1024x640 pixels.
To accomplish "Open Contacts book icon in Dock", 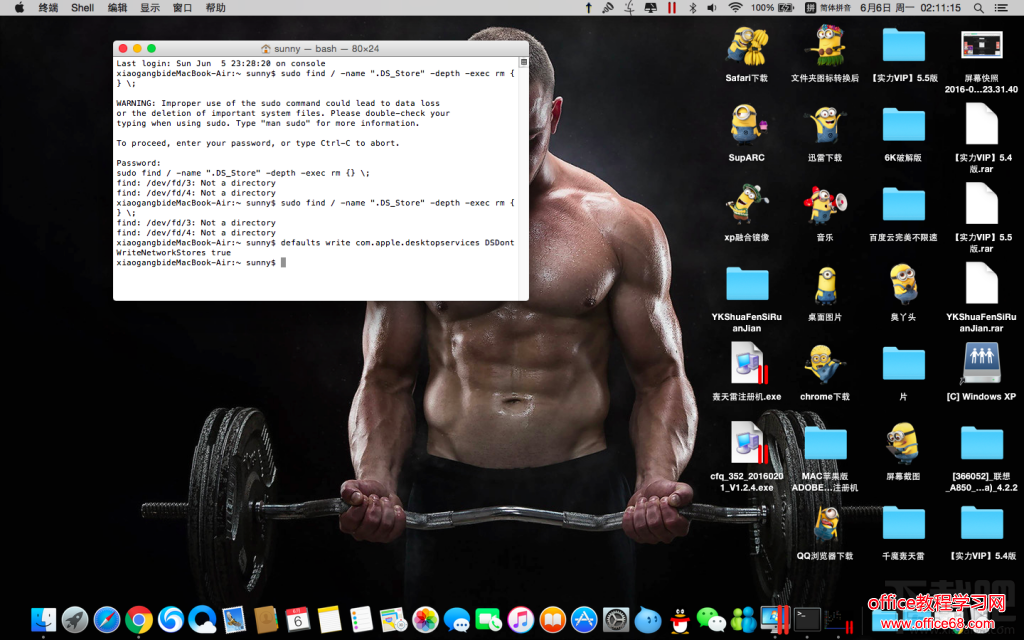I will tap(266, 619).
